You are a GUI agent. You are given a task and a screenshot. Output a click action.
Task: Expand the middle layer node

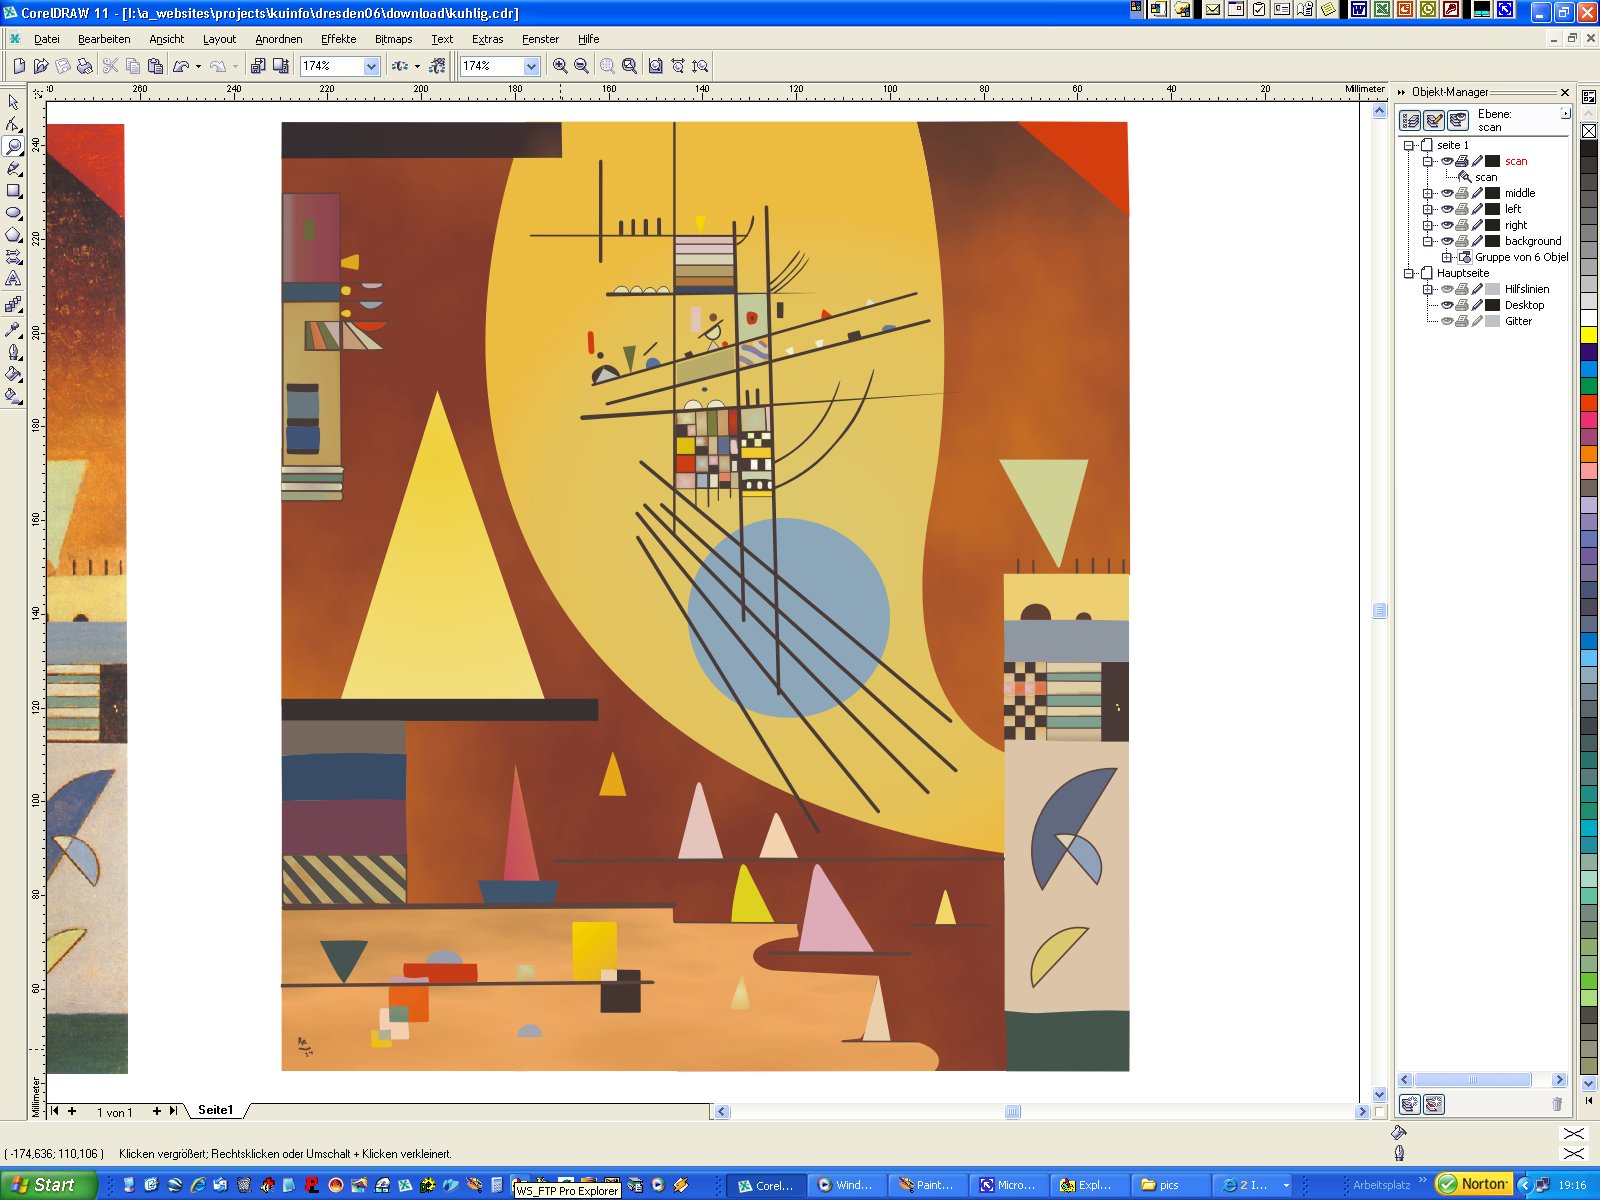coord(1428,193)
